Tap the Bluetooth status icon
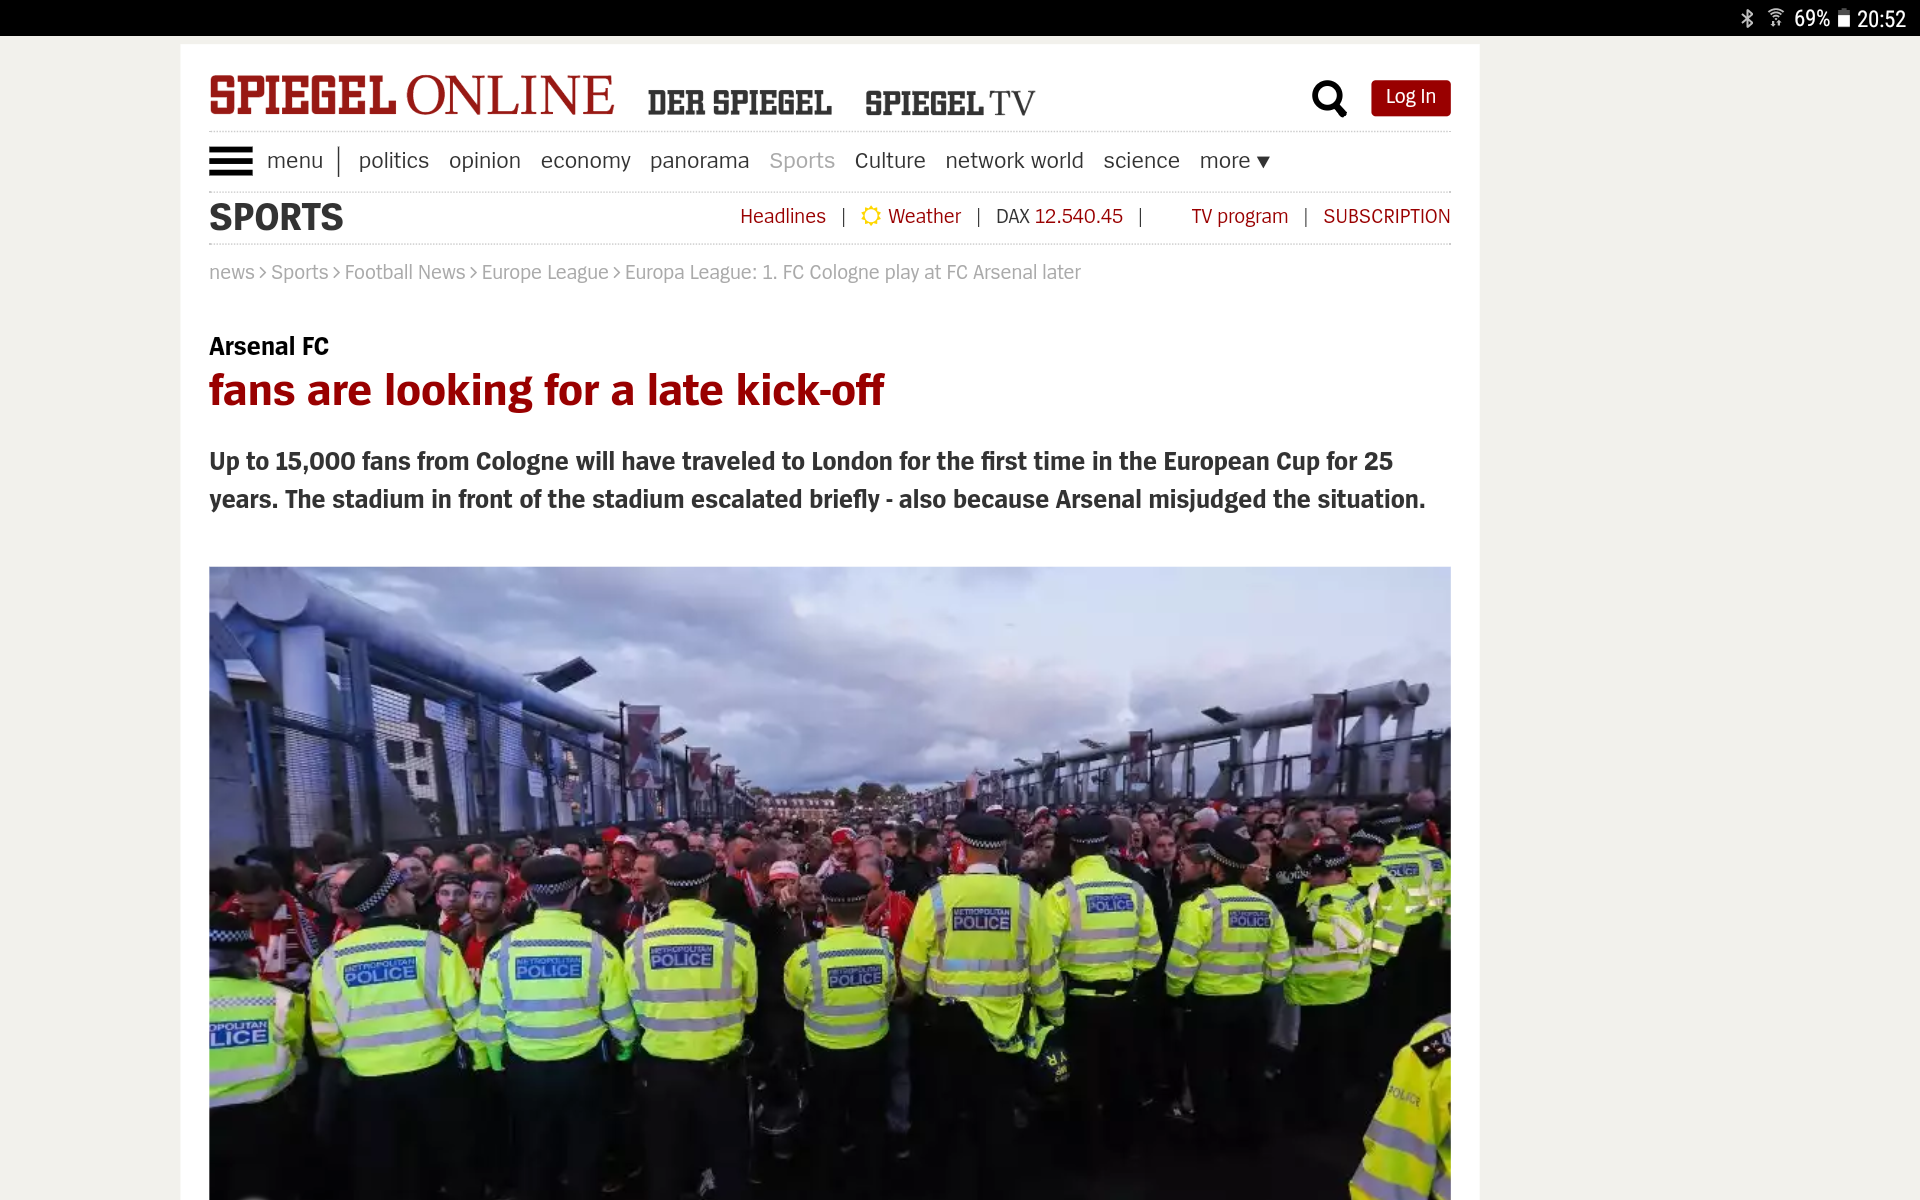Image resolution: width=1920 pixels, height=1200 pixels. (x=1747, y=19)
